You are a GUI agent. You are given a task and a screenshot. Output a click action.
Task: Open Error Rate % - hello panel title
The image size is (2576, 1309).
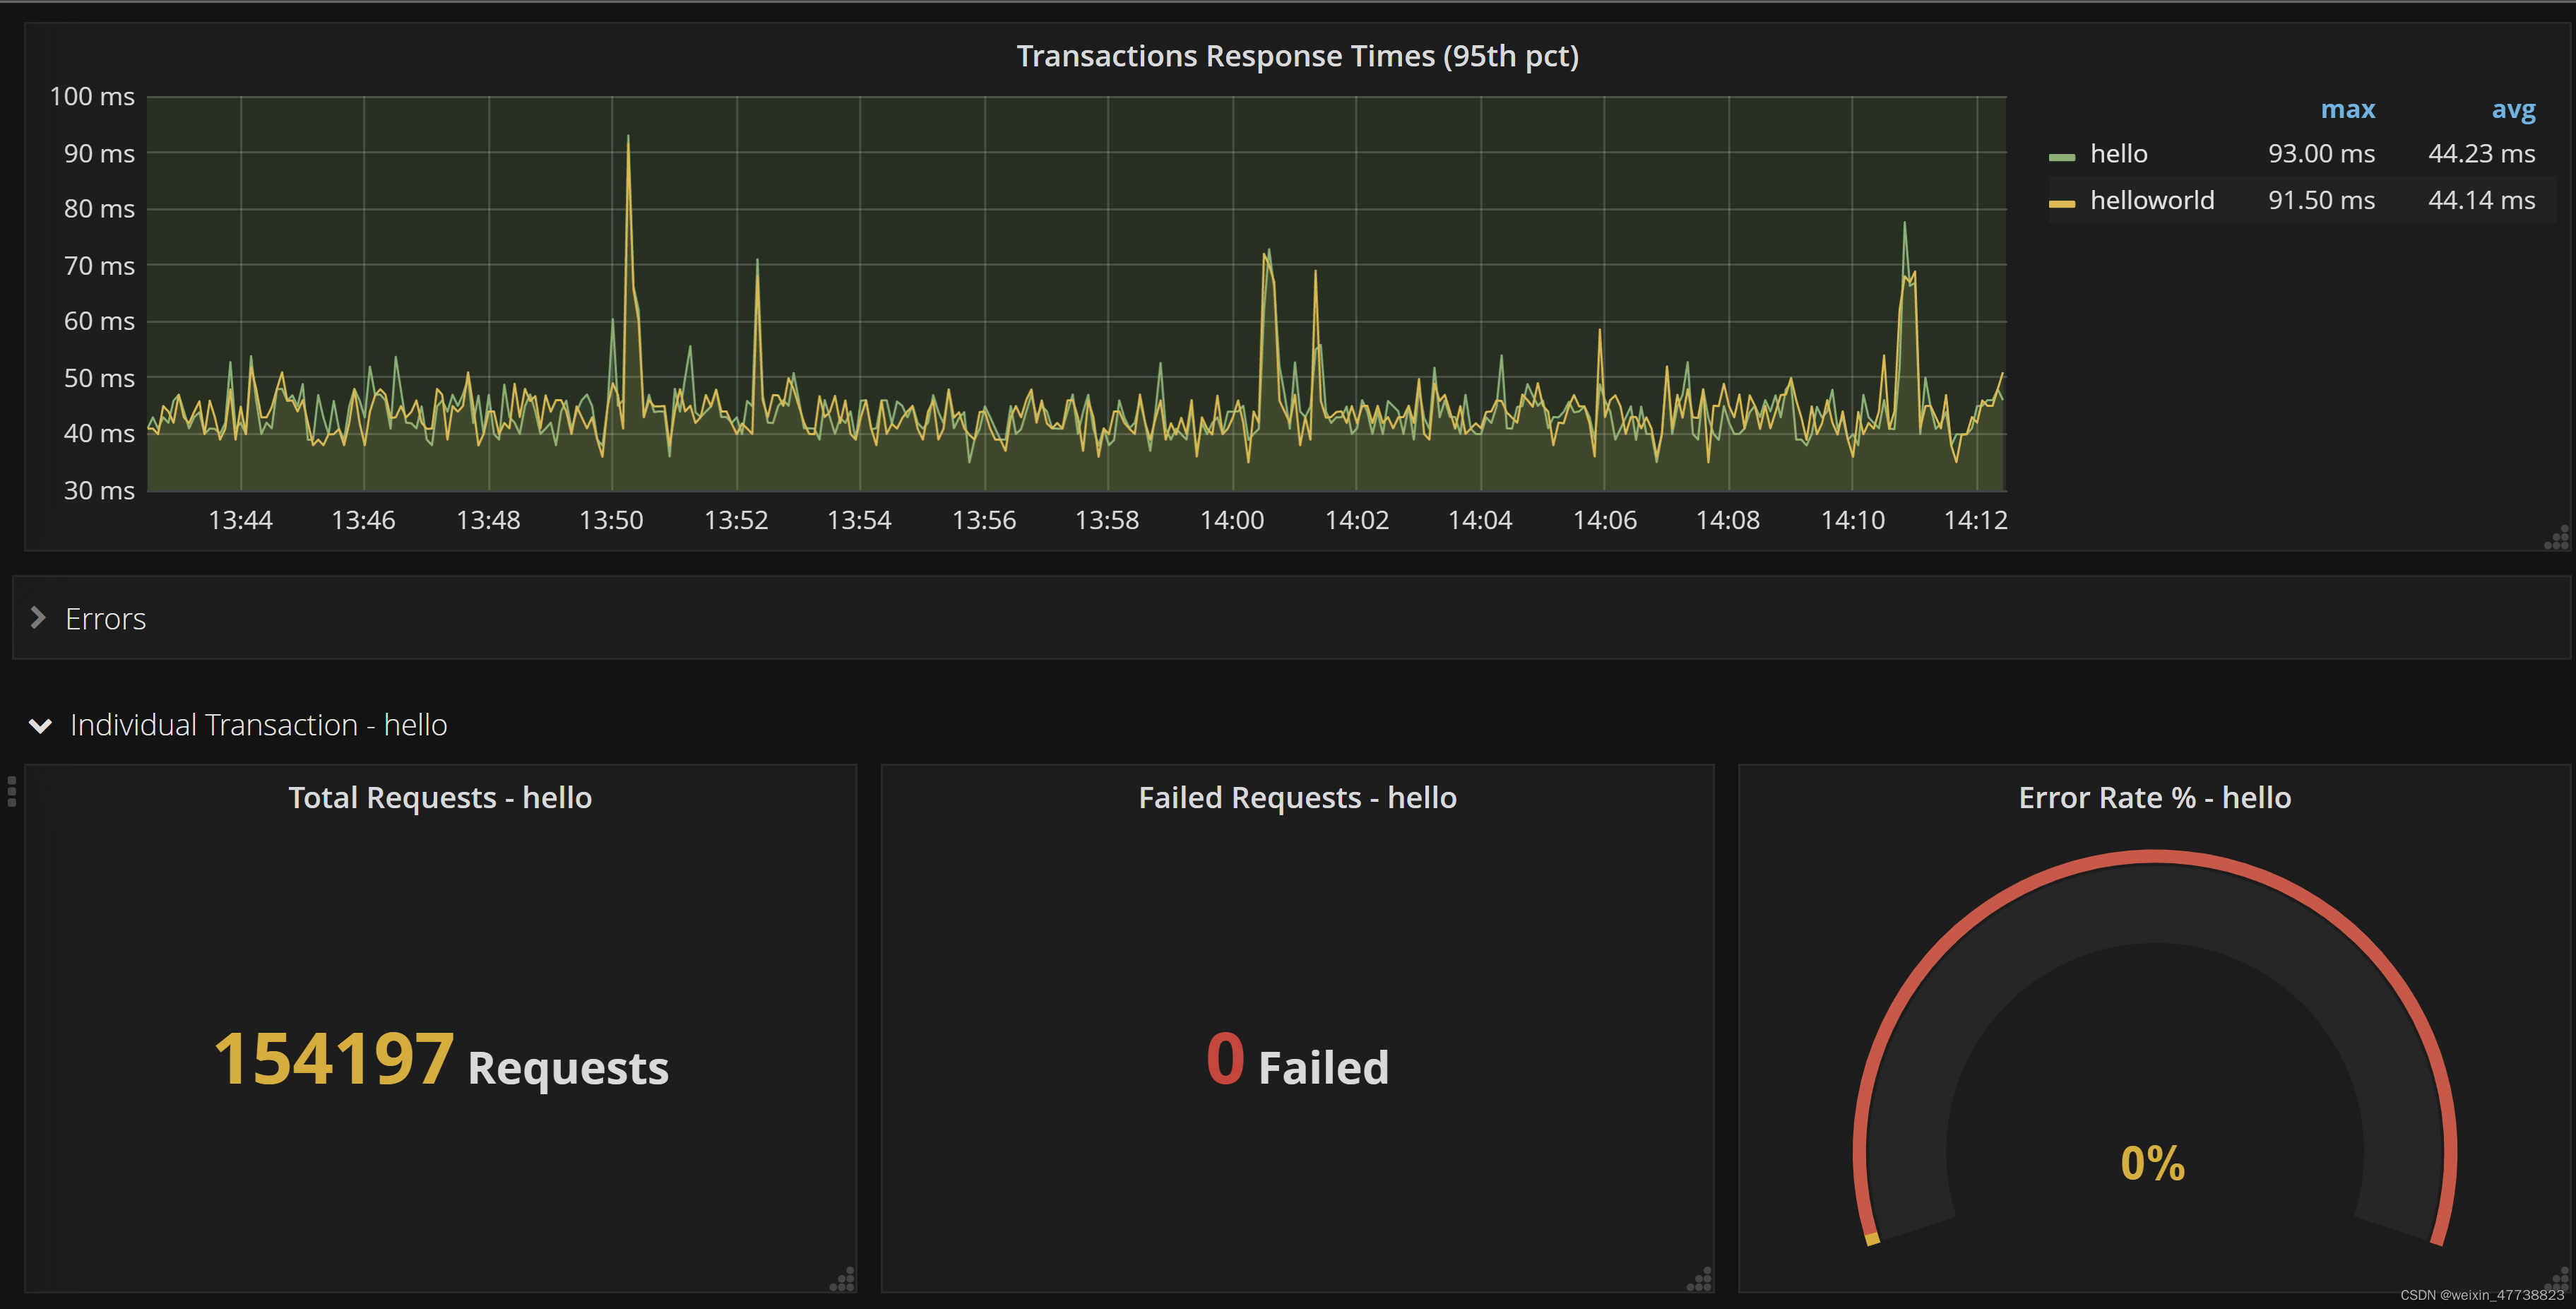pos(2154,797)
